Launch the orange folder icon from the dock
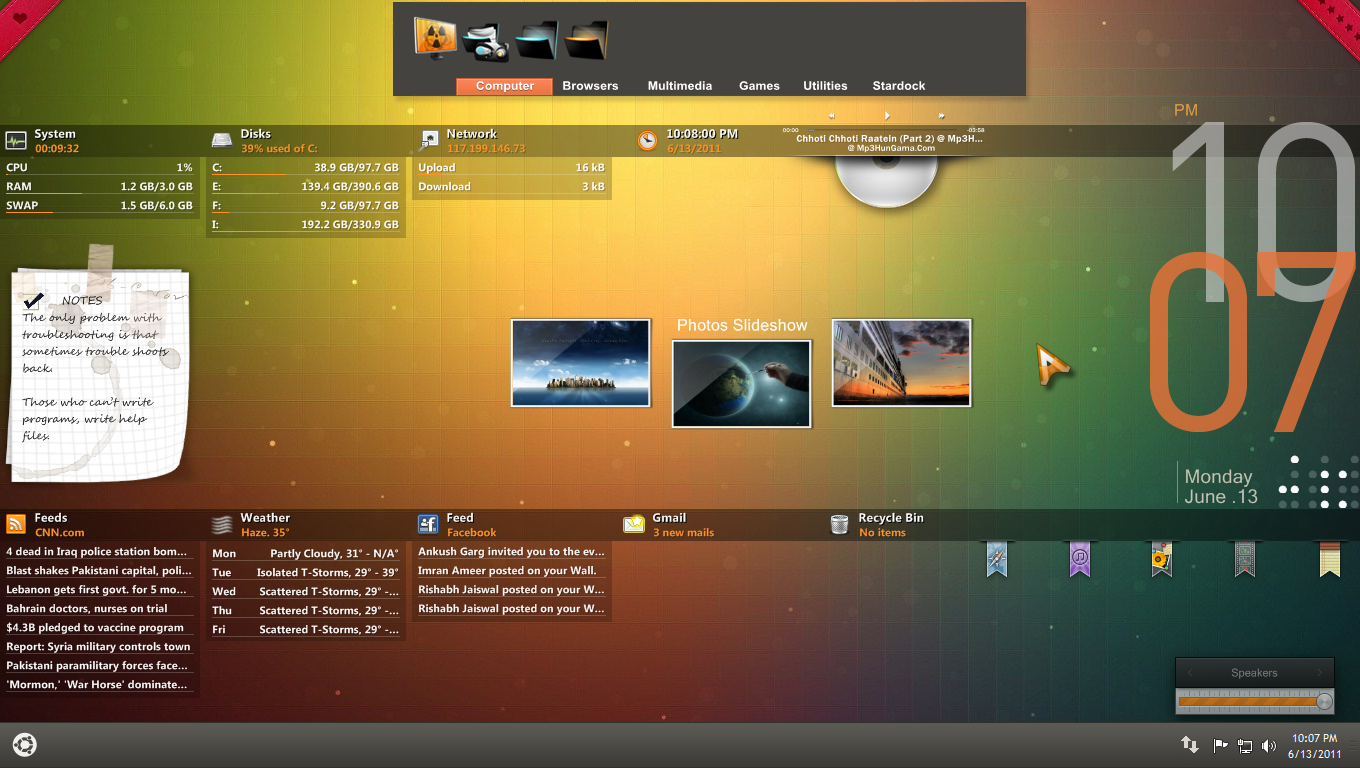 pyautogui.click(x=585, y=38)
